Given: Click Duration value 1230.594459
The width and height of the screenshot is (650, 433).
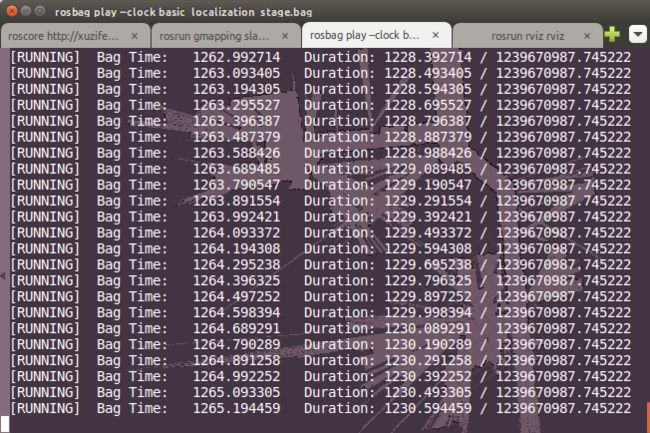Looking at the screenshot, I should (428, 409).
